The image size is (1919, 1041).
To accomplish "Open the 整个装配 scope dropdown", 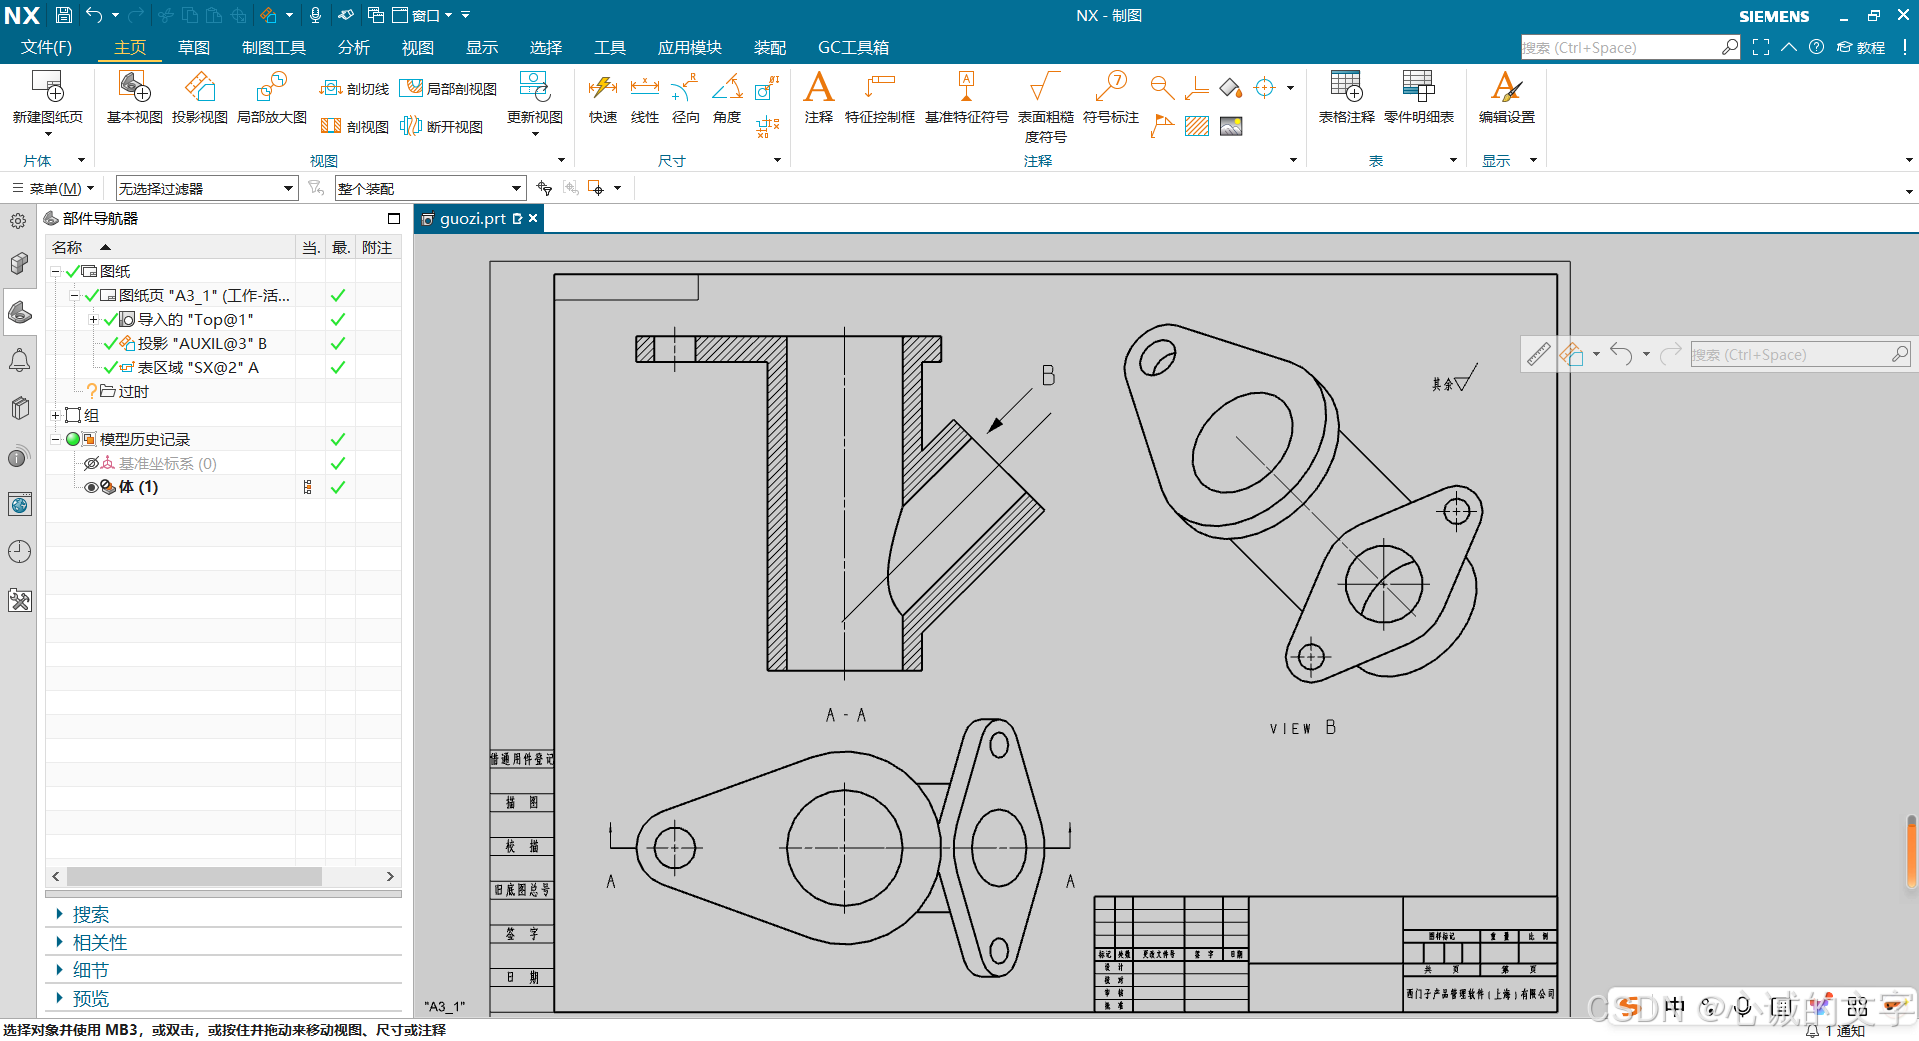I will (x=430, y=188).
